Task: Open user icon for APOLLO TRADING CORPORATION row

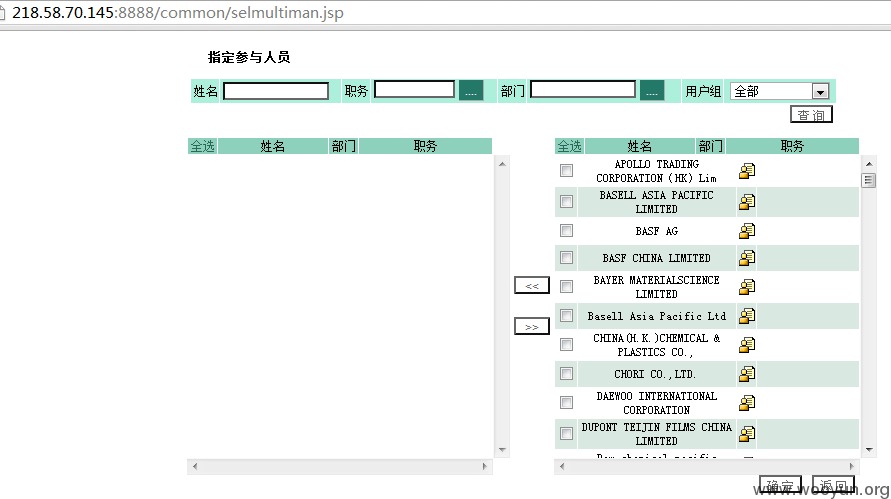Action: coord(747,171)
